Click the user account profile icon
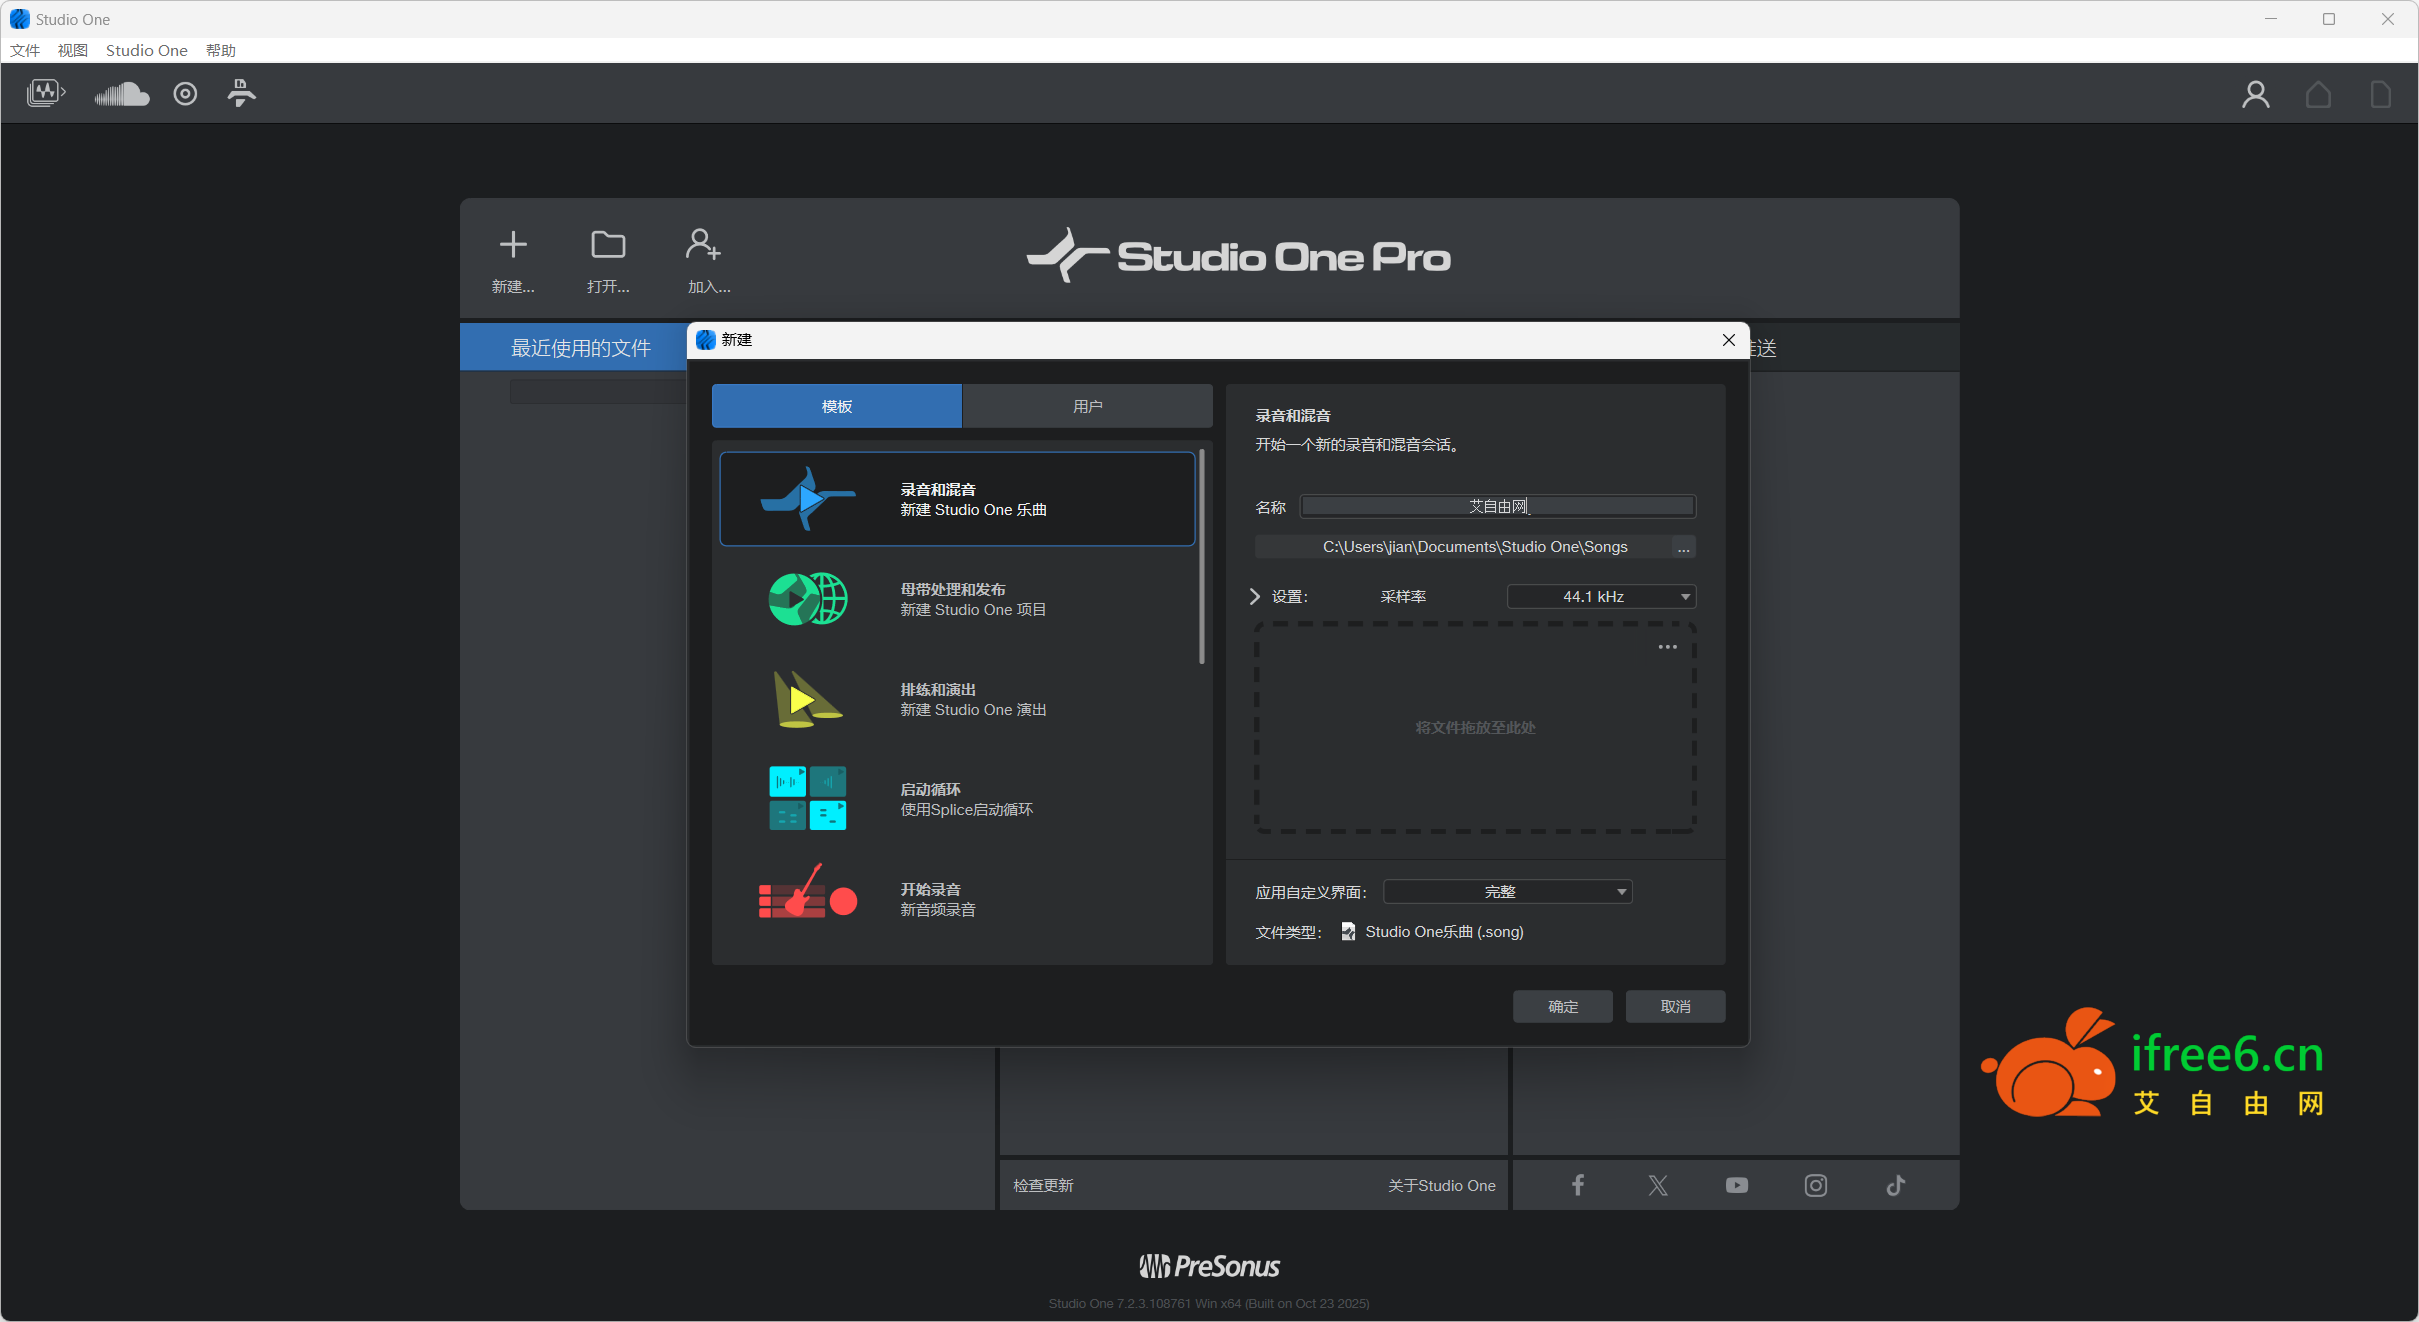 2255,94
